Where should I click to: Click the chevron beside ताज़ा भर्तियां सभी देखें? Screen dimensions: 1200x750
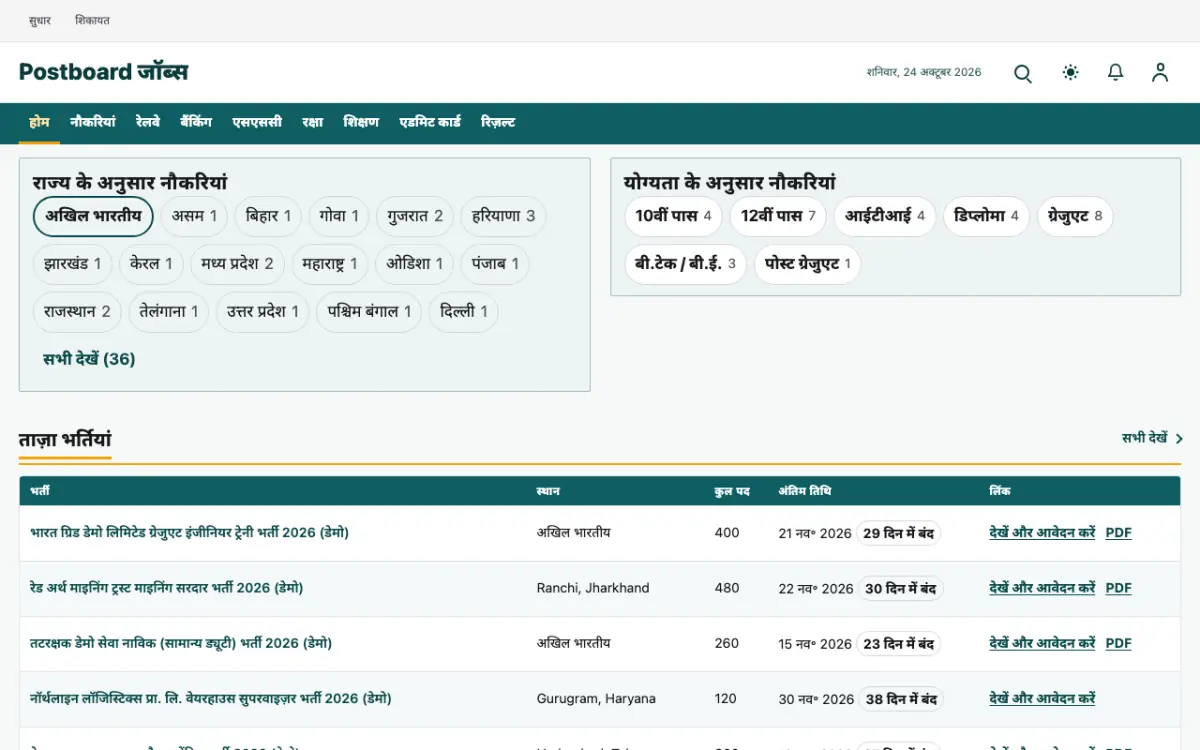tap(1179, 439)
